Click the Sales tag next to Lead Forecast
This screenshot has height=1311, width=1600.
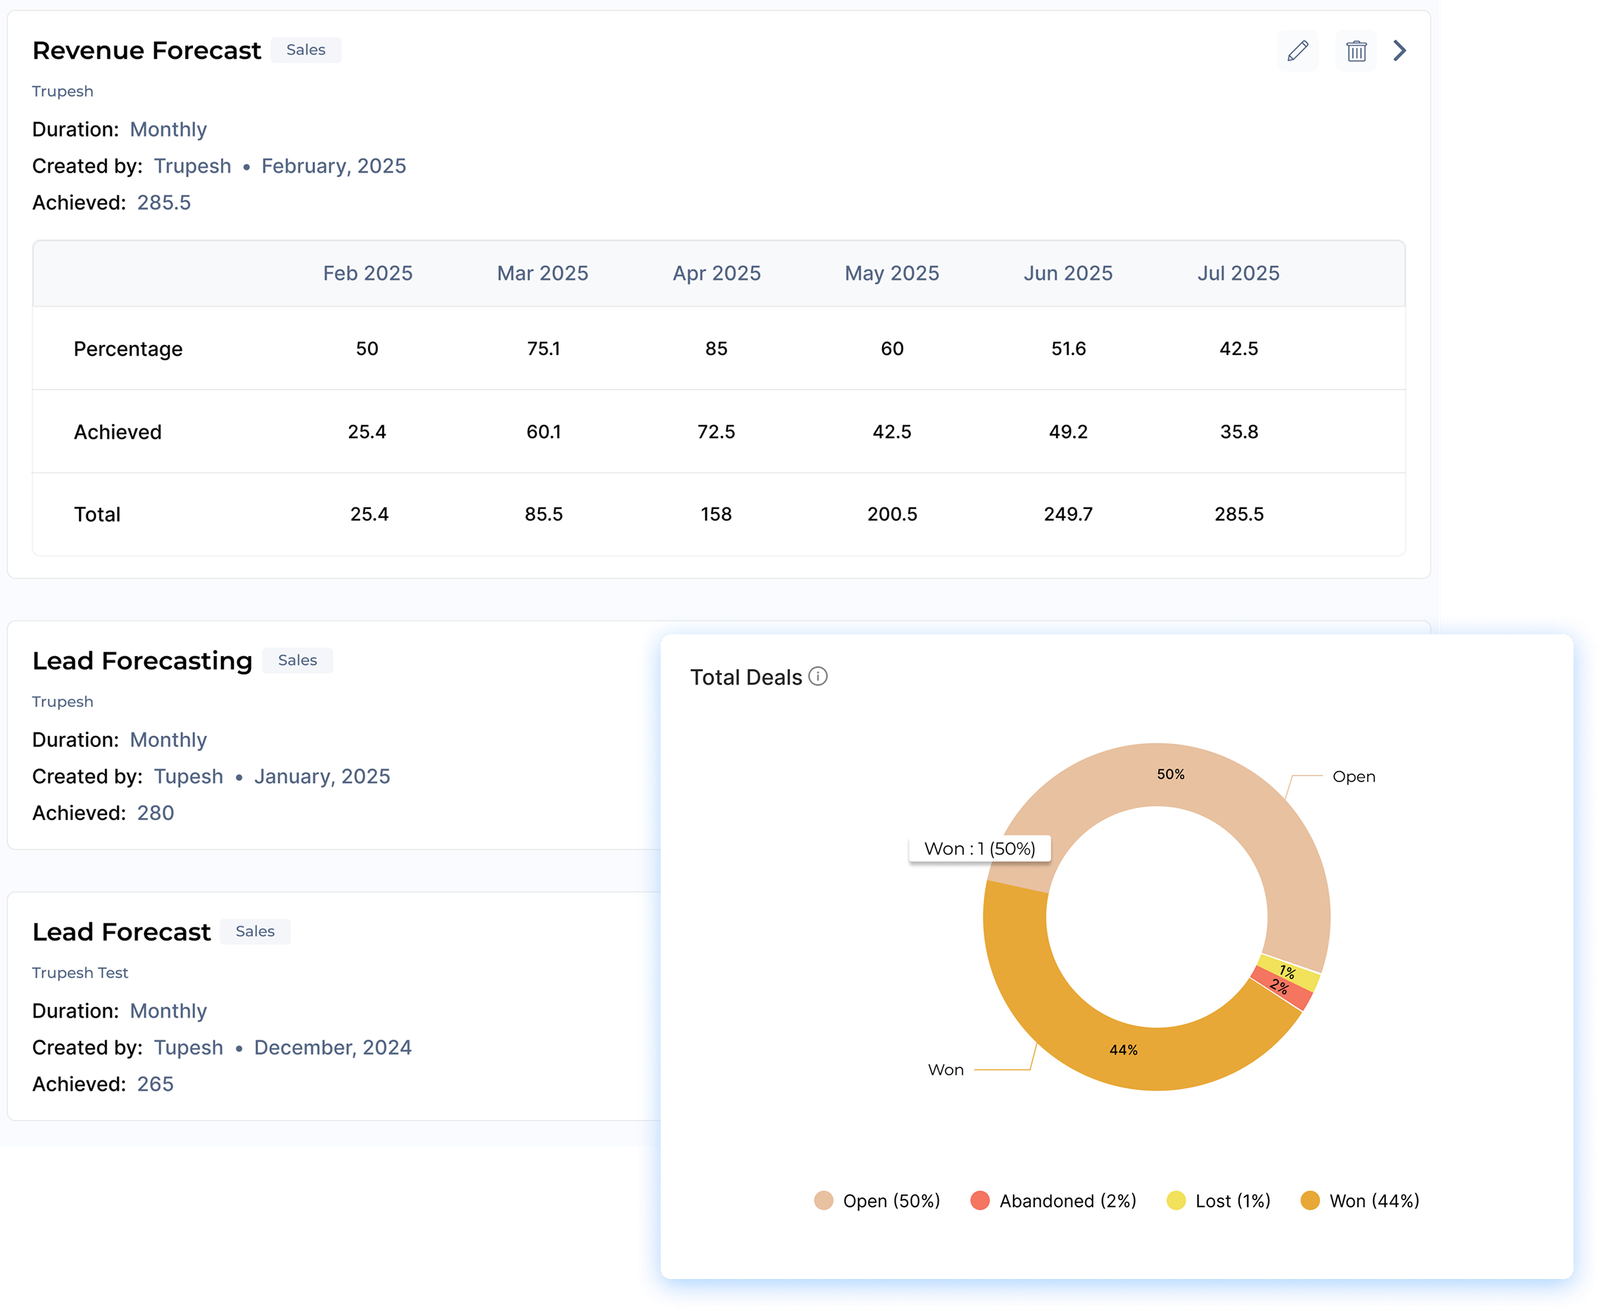[255, 932]
